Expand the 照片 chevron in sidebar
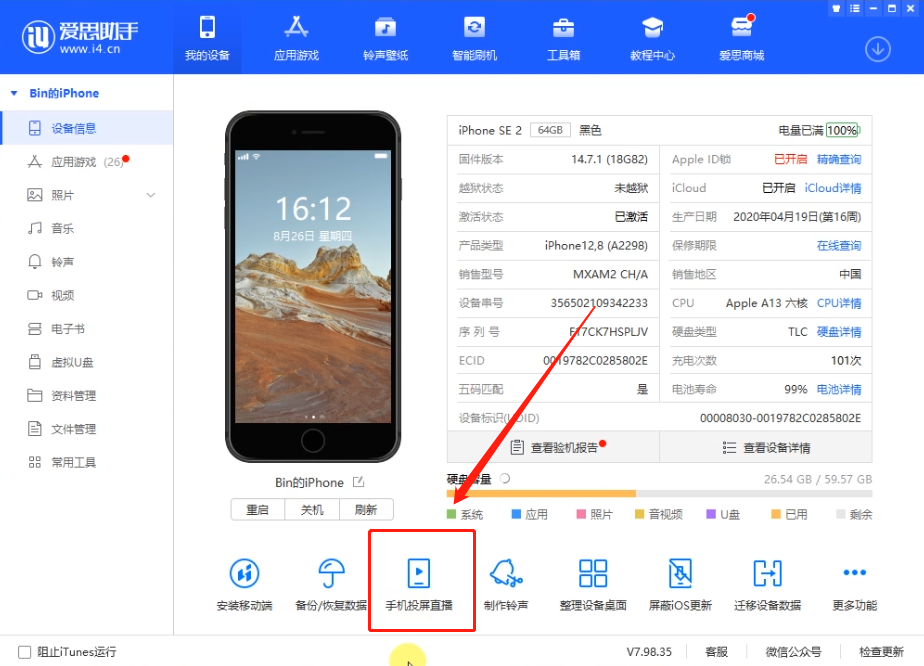The width and height of the screenshot is (924, 666). (151, 195)
